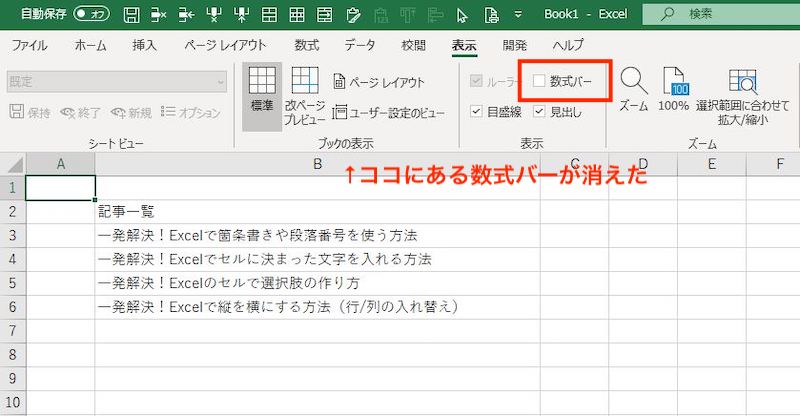
Task: Open the 開発 tab
Action: click(x=514, y=45)
